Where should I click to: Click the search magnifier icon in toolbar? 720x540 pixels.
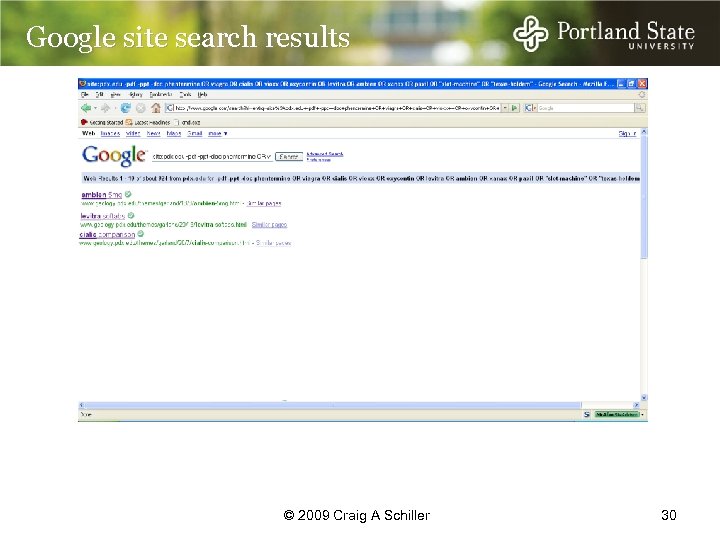tap(639, 108)
